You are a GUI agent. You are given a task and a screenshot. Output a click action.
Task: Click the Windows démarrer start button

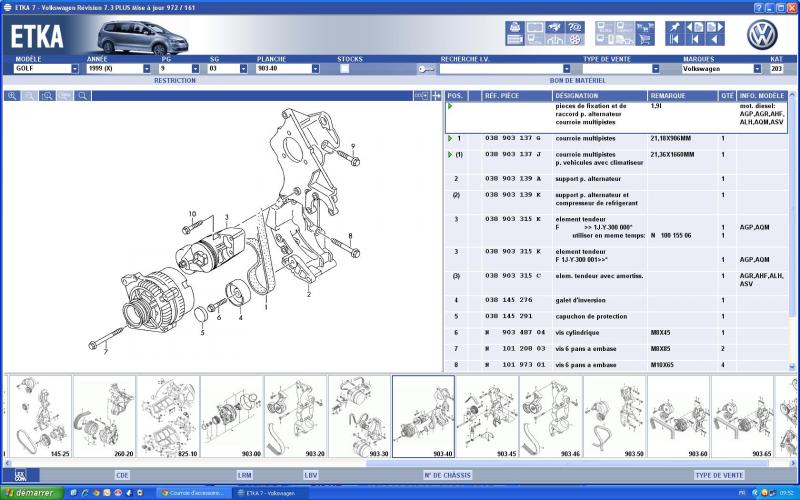32,493
